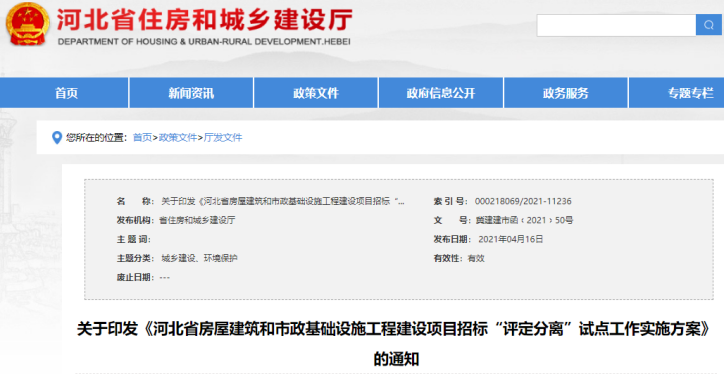Click the index number 000218069/2021-11236
724x374 pixels.
523,201
